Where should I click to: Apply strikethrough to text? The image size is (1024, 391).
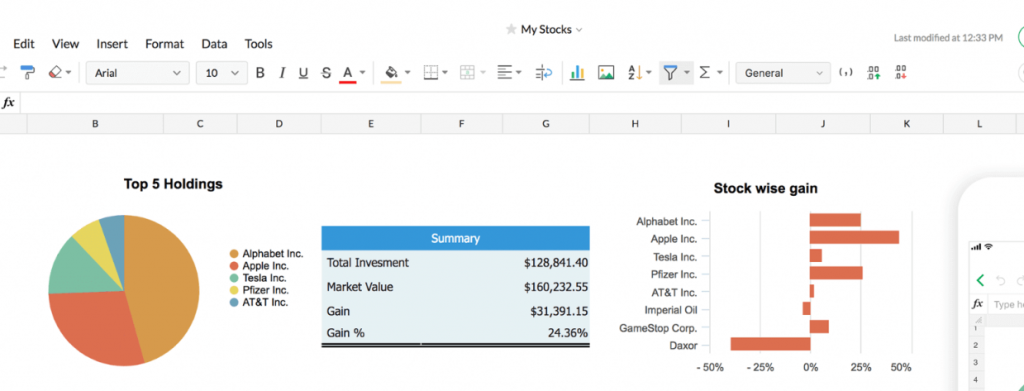(326, 73)
